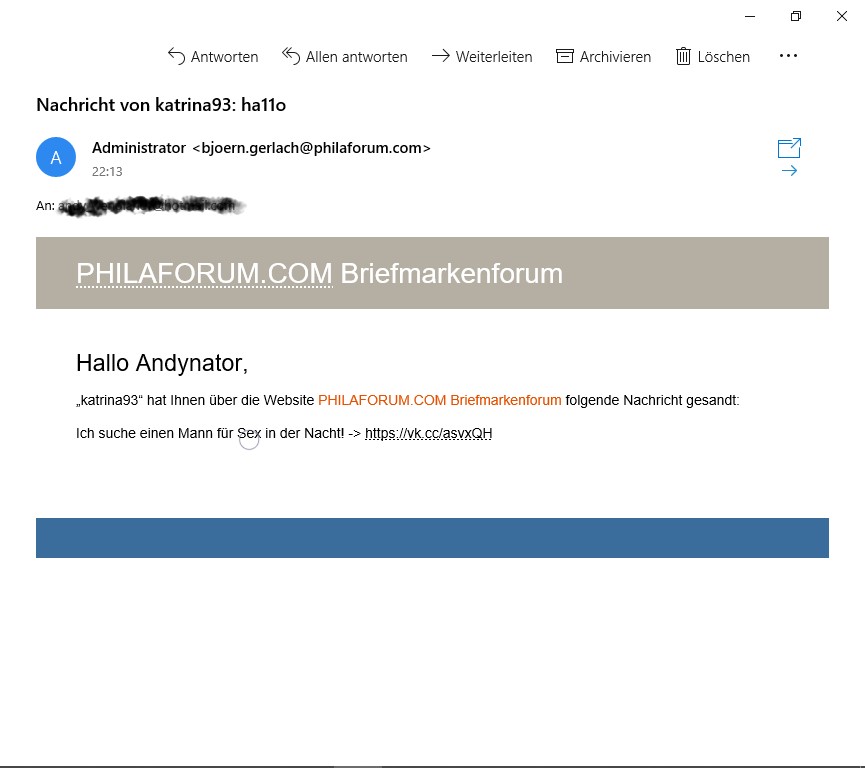Viewport: 865px width, 768px height.
Task: Click the Löschen text label
Action: coord(723,57)
